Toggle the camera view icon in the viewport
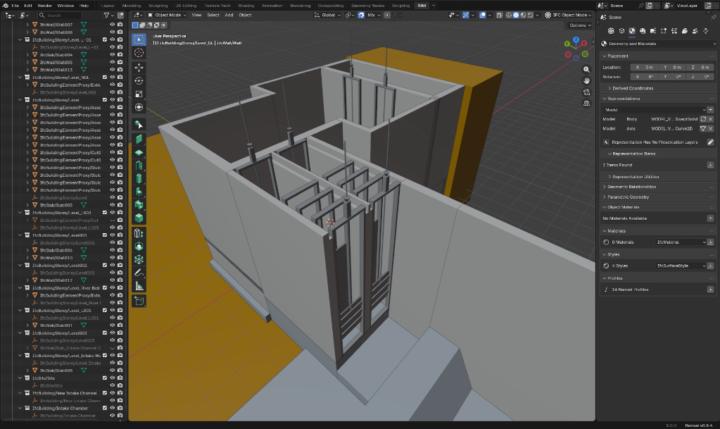 tap(587, 93)
